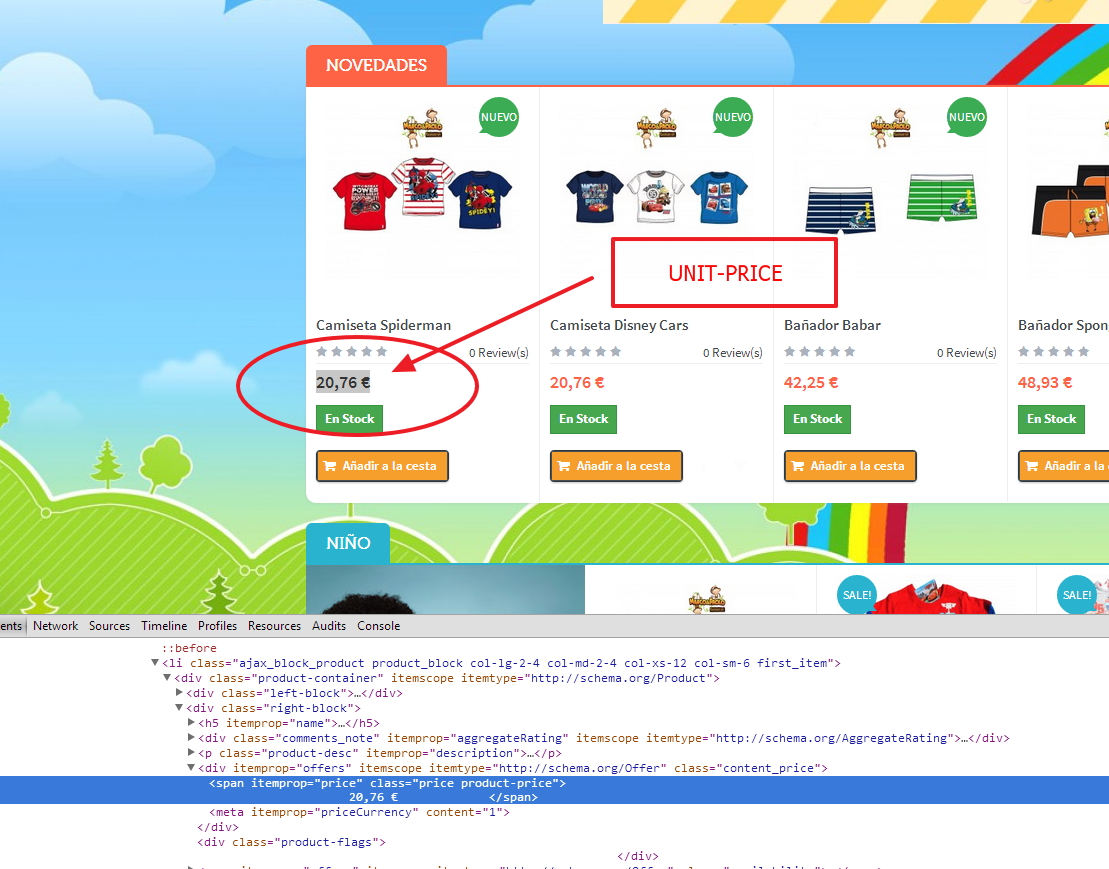Open the Disney Cars t-shirts image

pos(656,197)
